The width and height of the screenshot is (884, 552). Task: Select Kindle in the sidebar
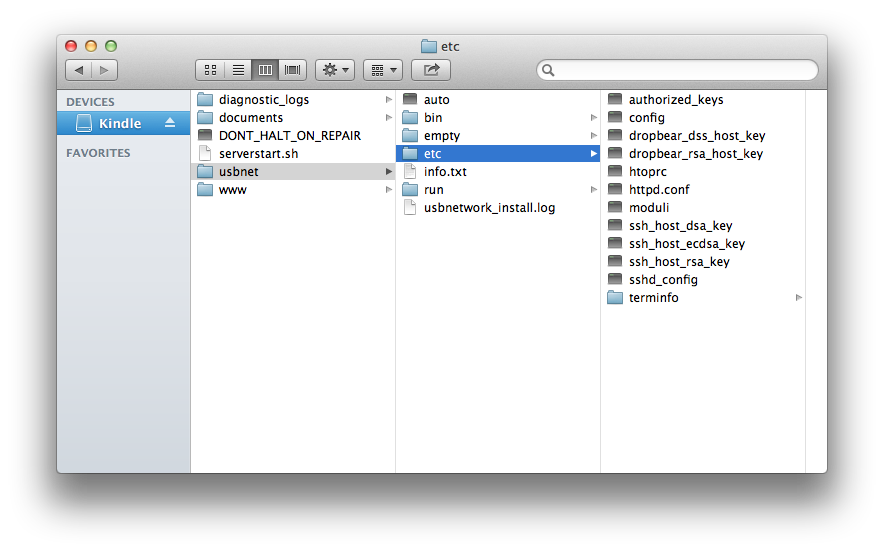pos(123,123)
